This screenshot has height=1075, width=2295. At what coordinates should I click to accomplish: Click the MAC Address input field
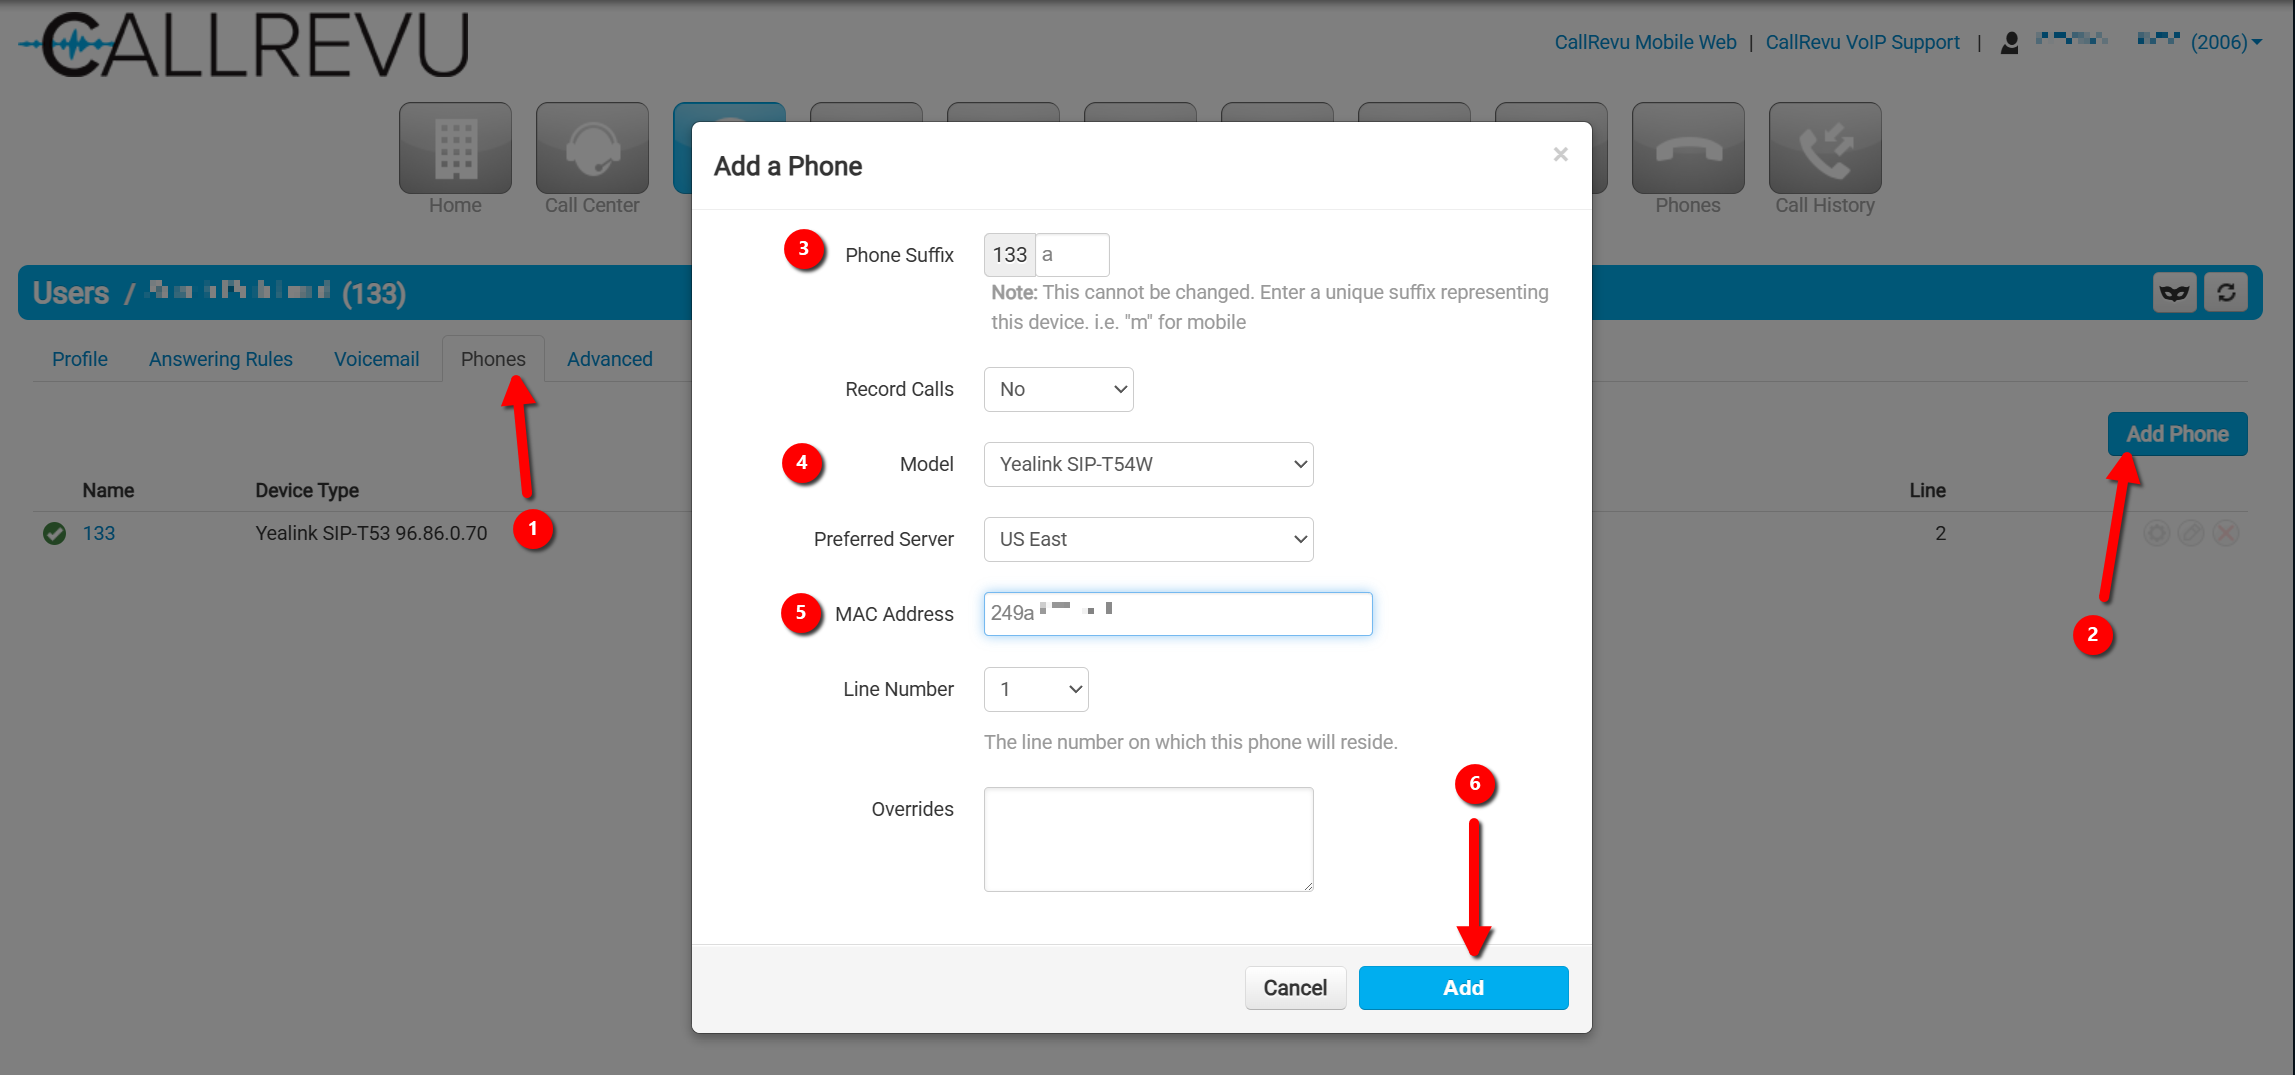[x=1178, y=614]
